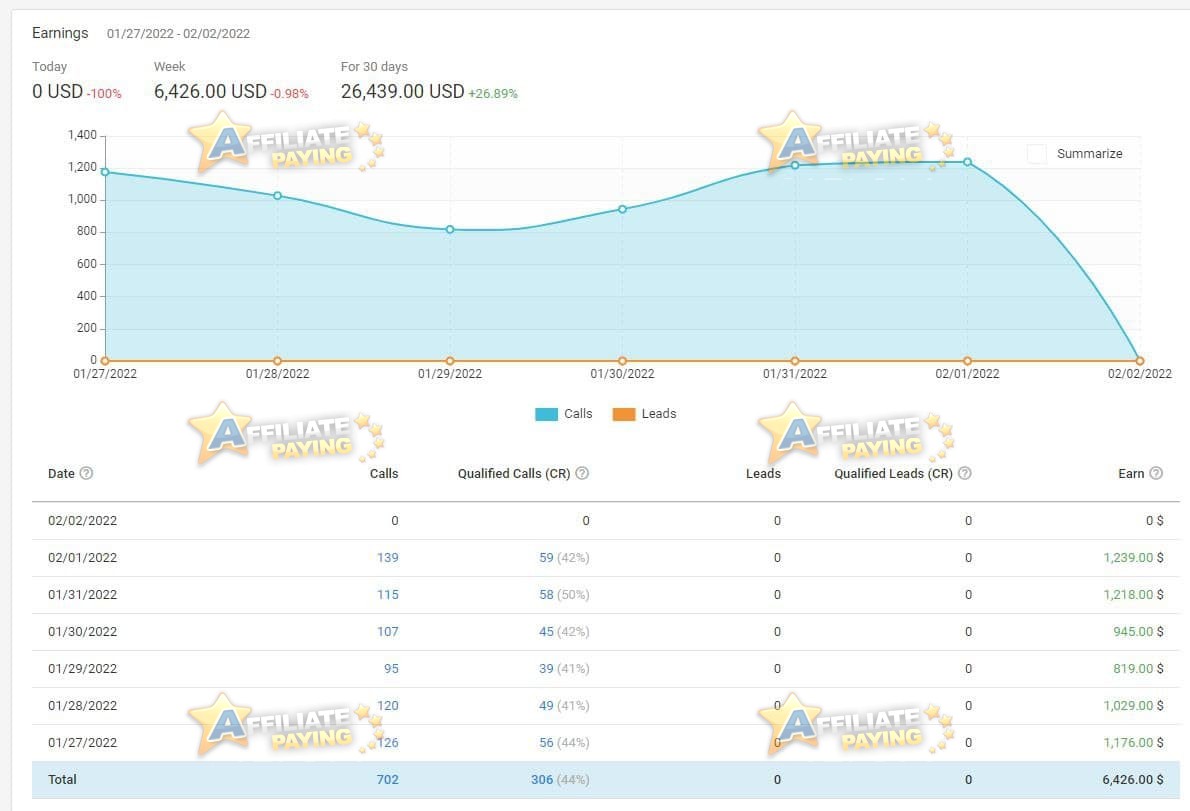
Task: Sort table by the Leads column header
Action: (763, 473)
